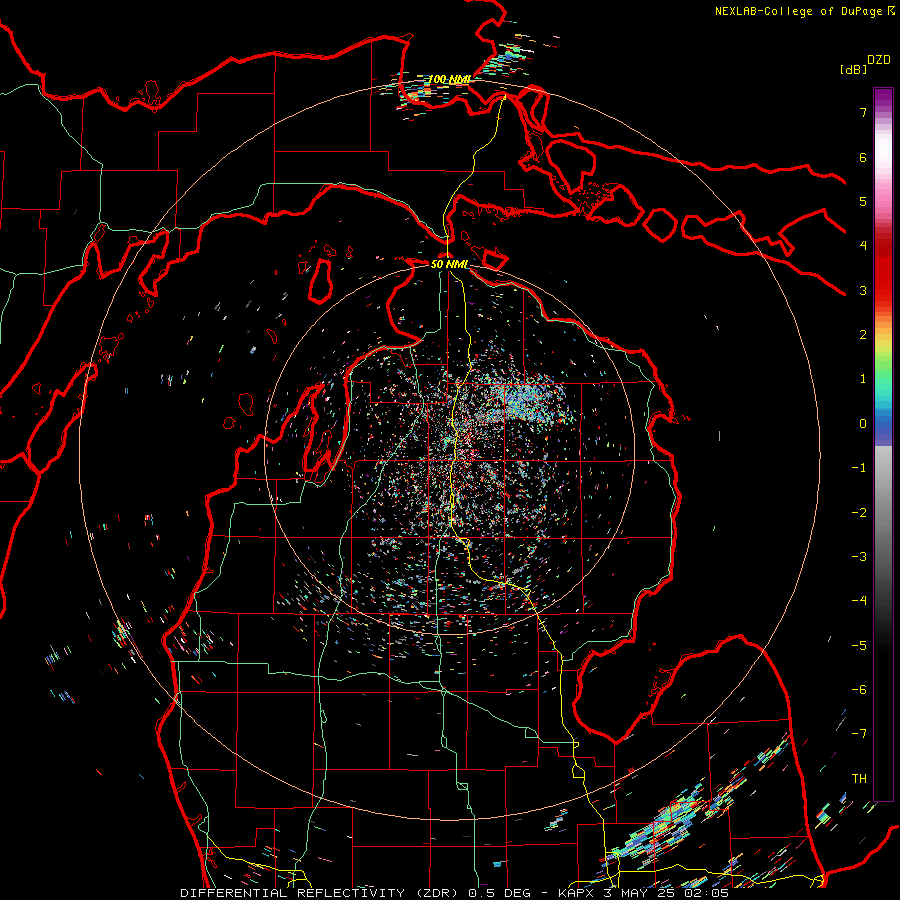The image size is (900, 900).
Task: Click the -7 value on color scale
Action: click(859, 734)
